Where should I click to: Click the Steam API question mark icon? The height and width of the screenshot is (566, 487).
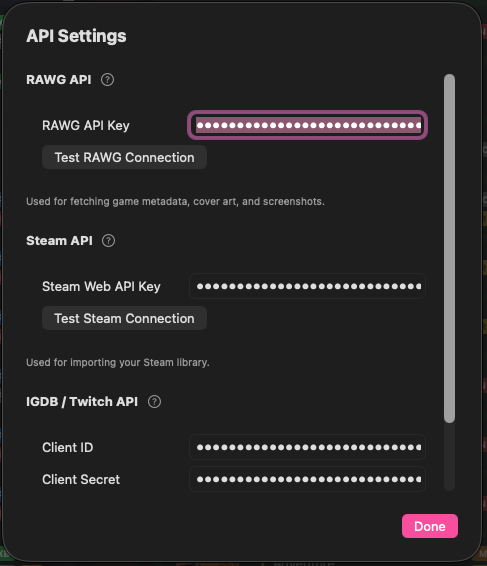108,241
